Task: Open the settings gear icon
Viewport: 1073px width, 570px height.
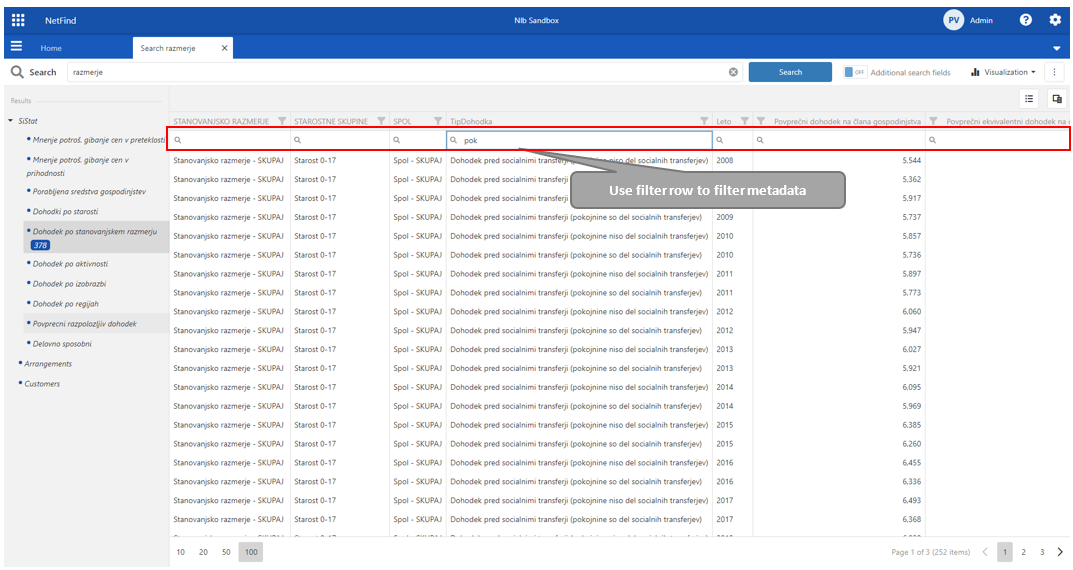Action: [x=1055, y=20]
